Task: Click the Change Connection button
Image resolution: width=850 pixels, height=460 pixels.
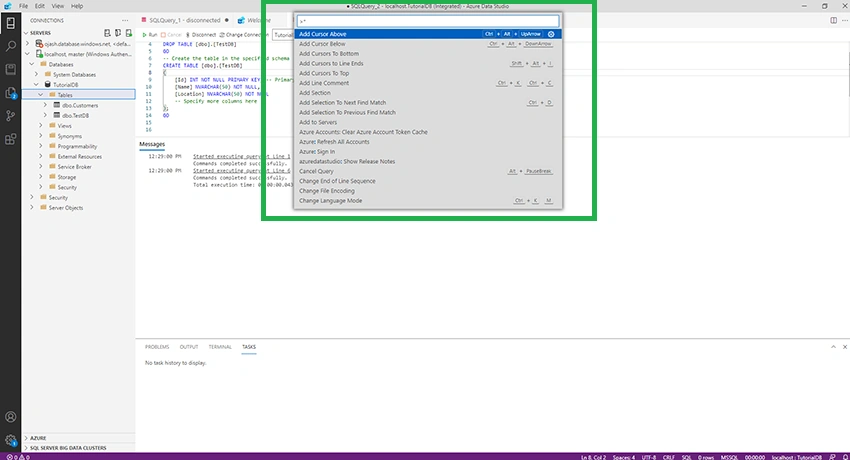Action: pos(243,35)
